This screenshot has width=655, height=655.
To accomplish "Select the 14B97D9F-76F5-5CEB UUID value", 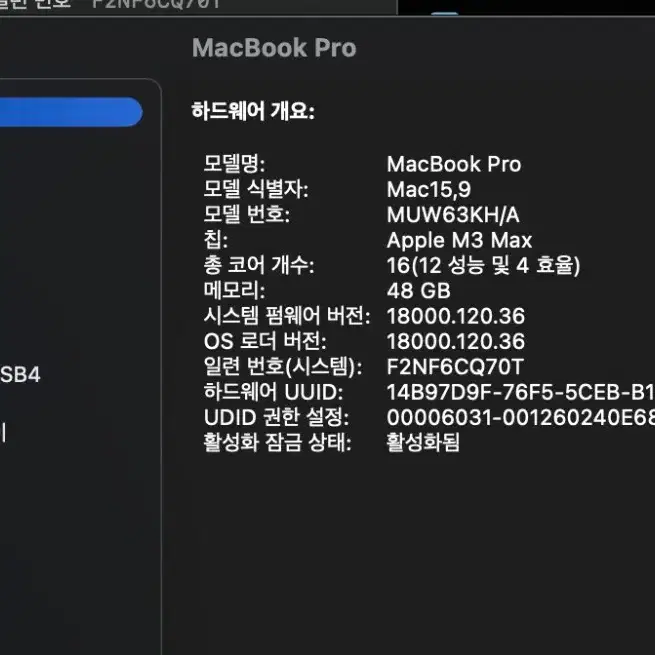I will point(520,392).
